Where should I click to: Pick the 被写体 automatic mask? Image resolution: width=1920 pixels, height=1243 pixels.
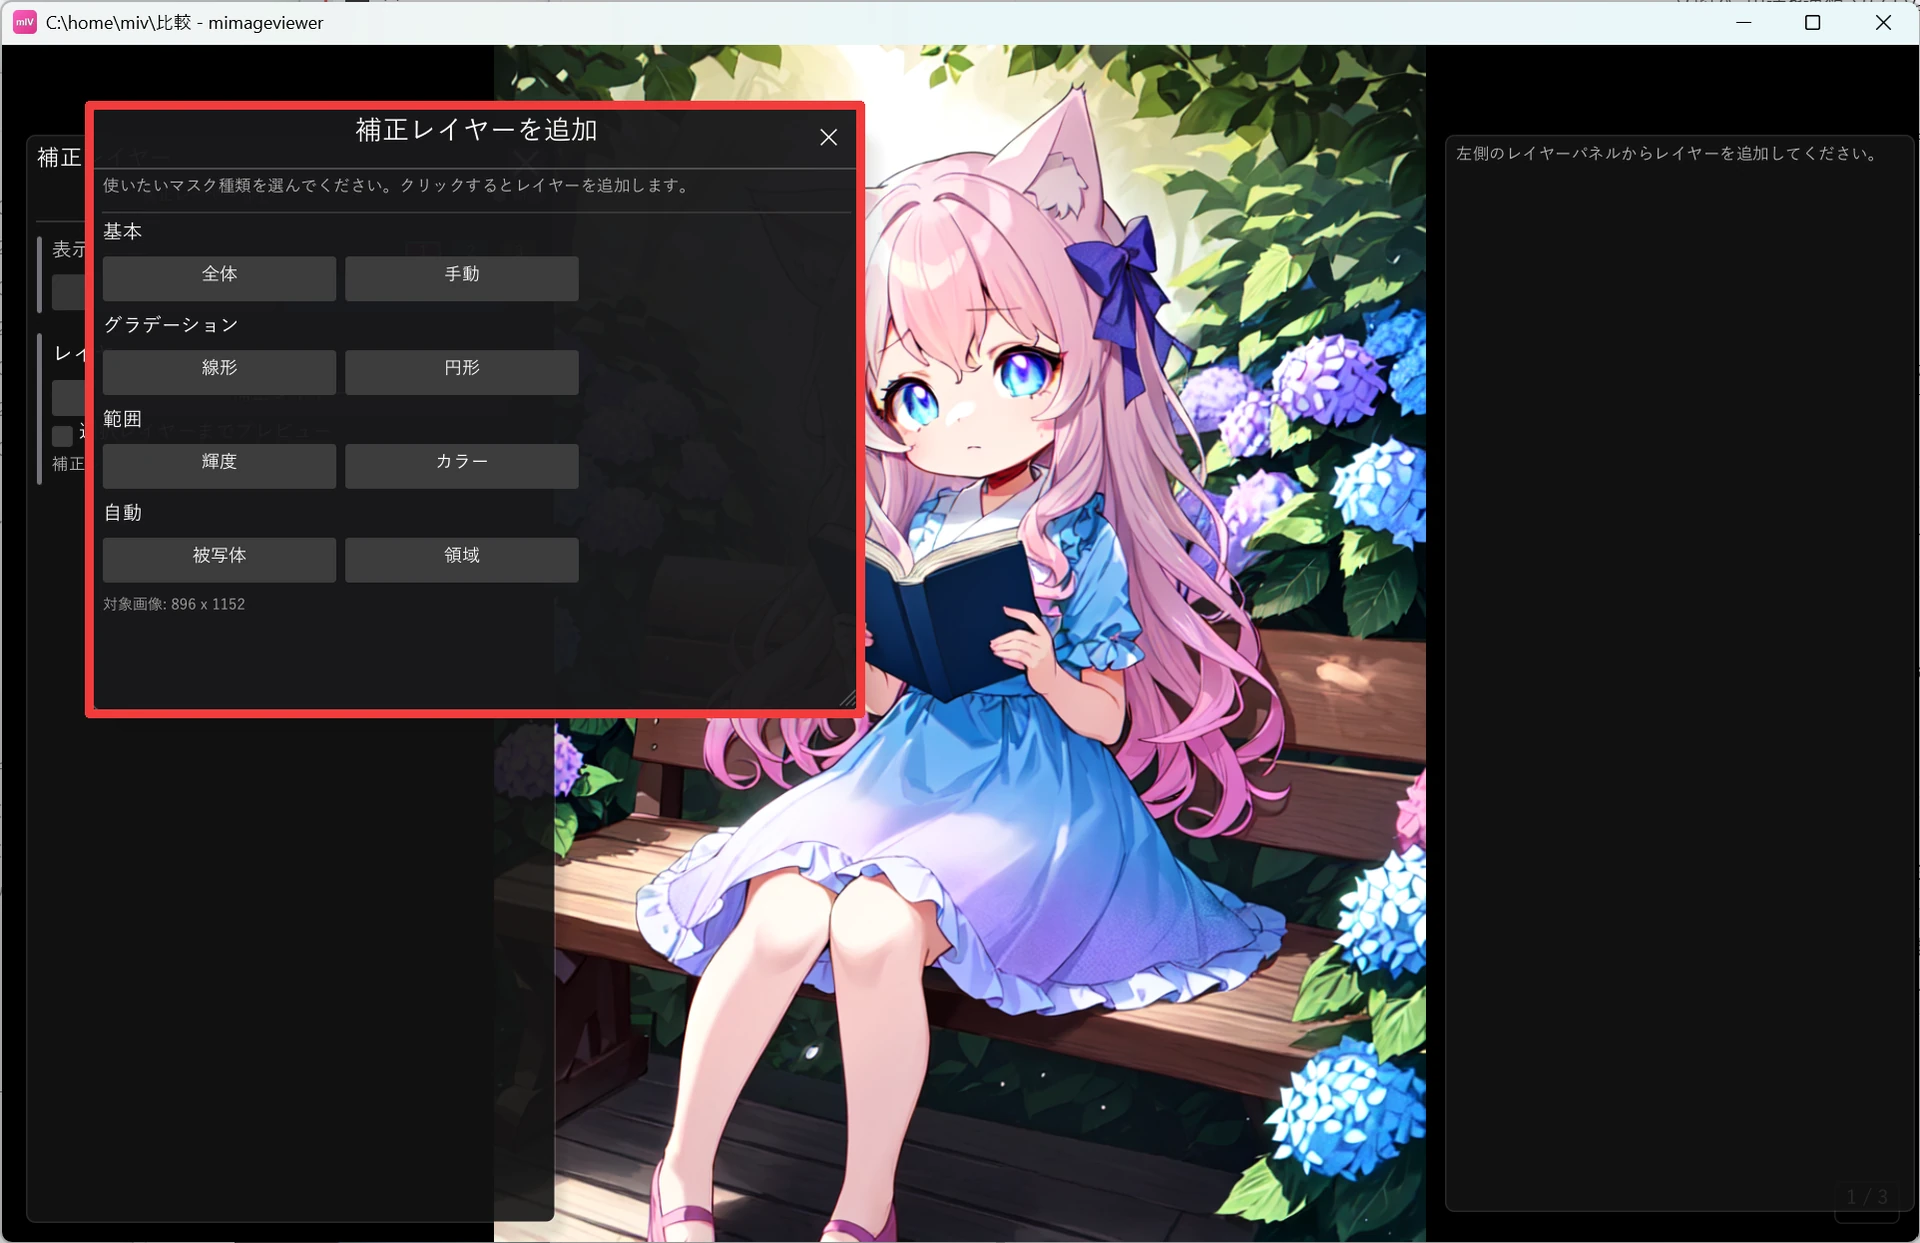[219, 559]
